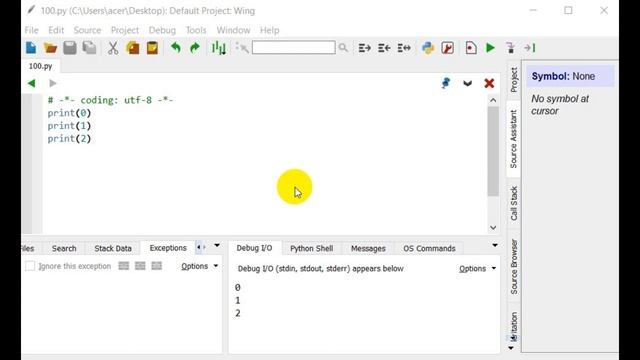
Task: Tick the Ignore this exception checkbox
Action: point(30,266)
